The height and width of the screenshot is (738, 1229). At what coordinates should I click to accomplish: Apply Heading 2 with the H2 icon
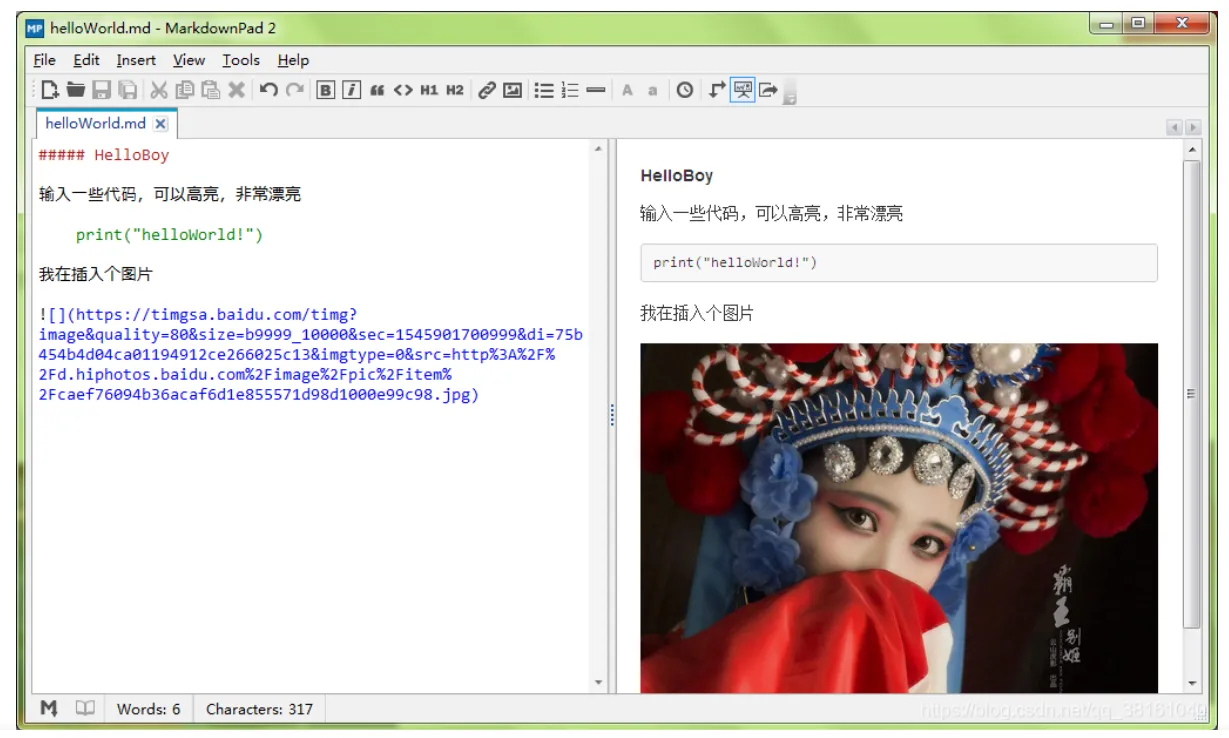click(x=455, y=90)
